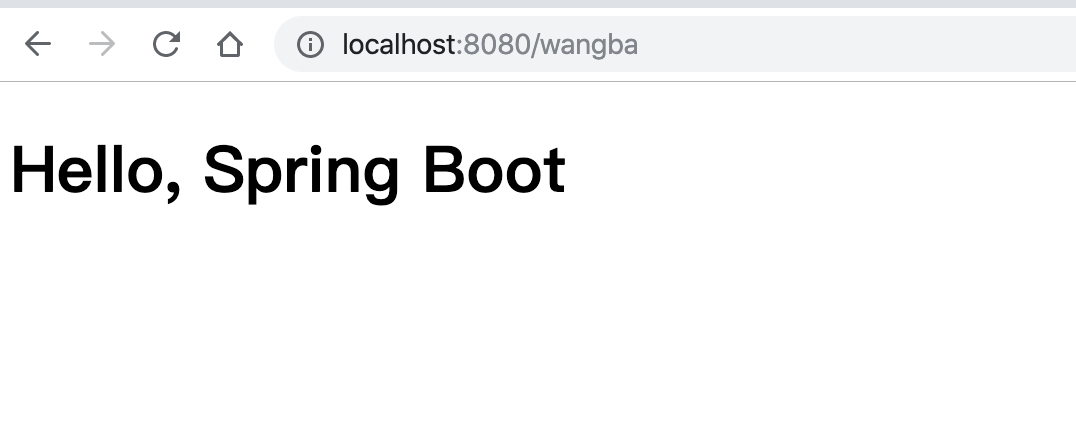The width and height of the screenshot is (1076, 442).
Task: Click the word Spring in the heading
Action: (301, 174)
